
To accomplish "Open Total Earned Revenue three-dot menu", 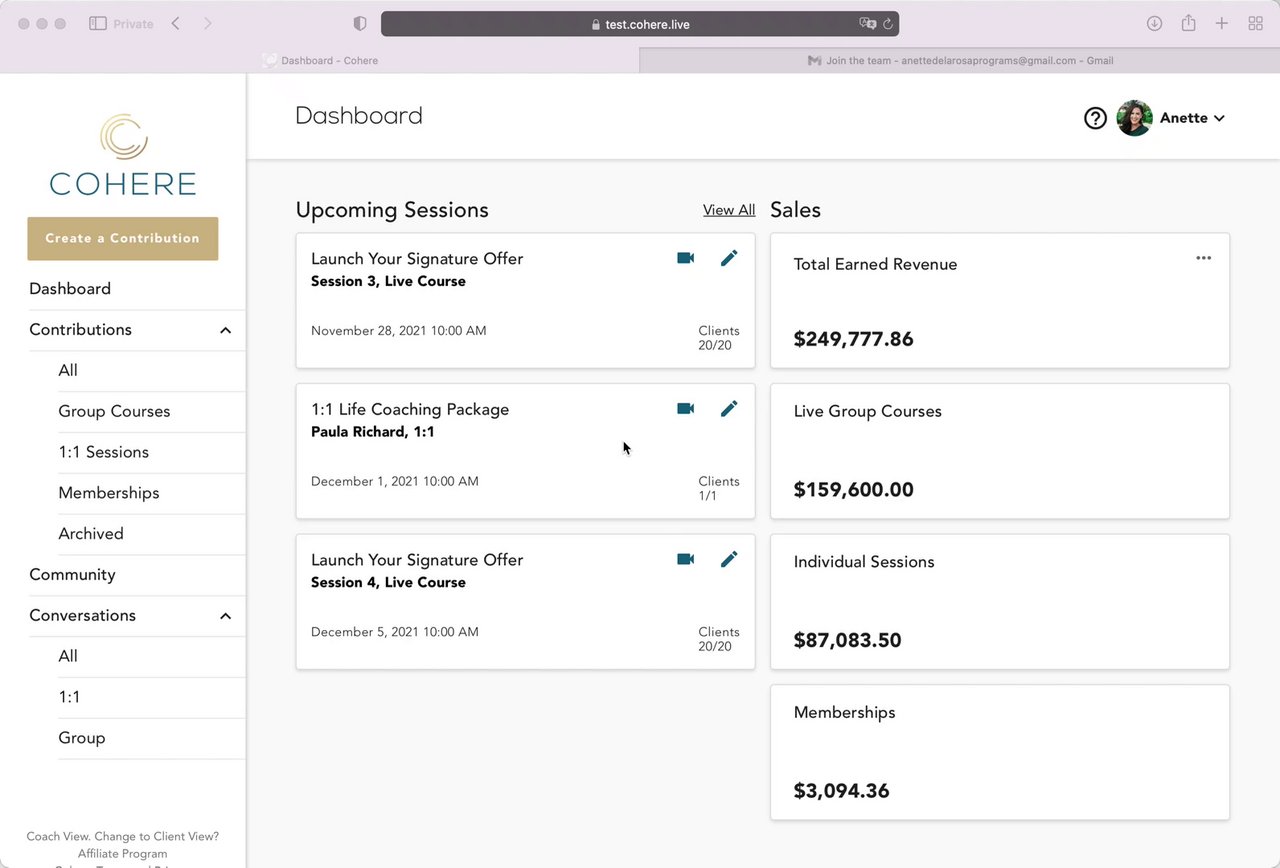I will (x=1203, y=258).
